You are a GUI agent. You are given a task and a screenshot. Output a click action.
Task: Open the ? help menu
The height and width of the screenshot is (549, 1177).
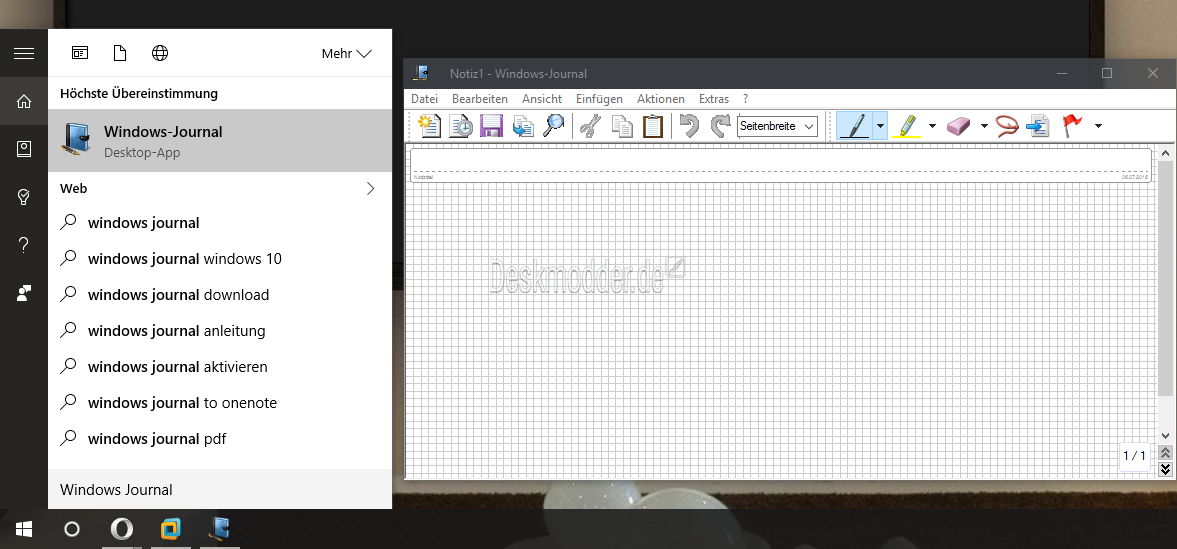745,98
